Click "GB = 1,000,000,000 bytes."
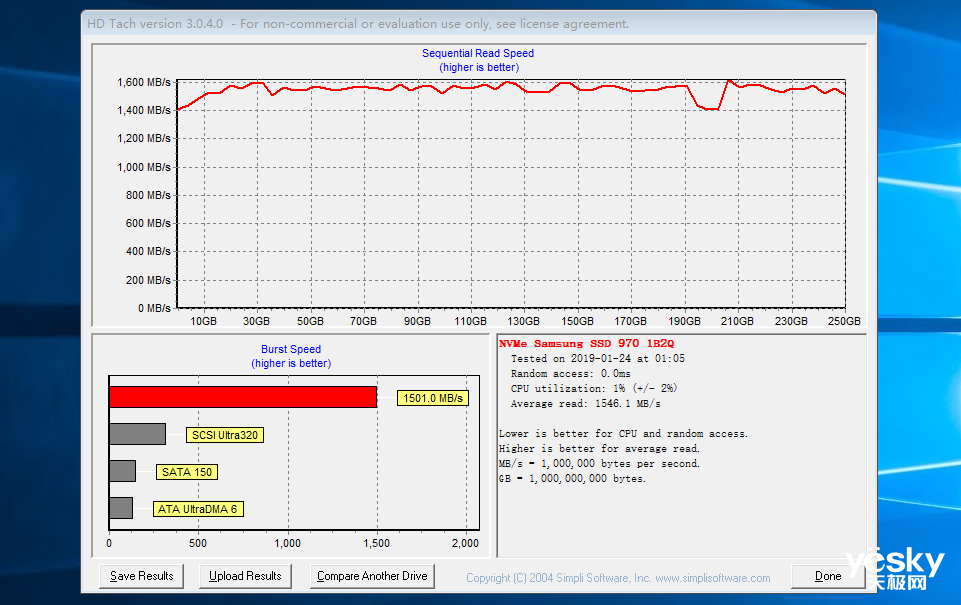 pyautogui.click(x=572, y=479)
